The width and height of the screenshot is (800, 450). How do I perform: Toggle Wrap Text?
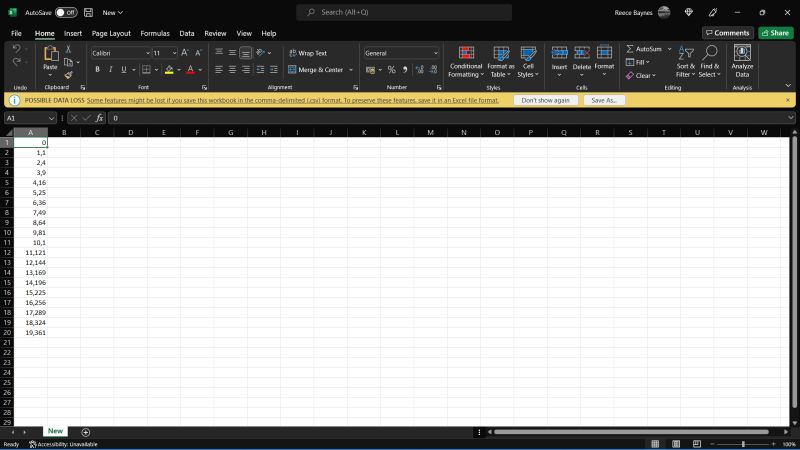tap(308, 53)
